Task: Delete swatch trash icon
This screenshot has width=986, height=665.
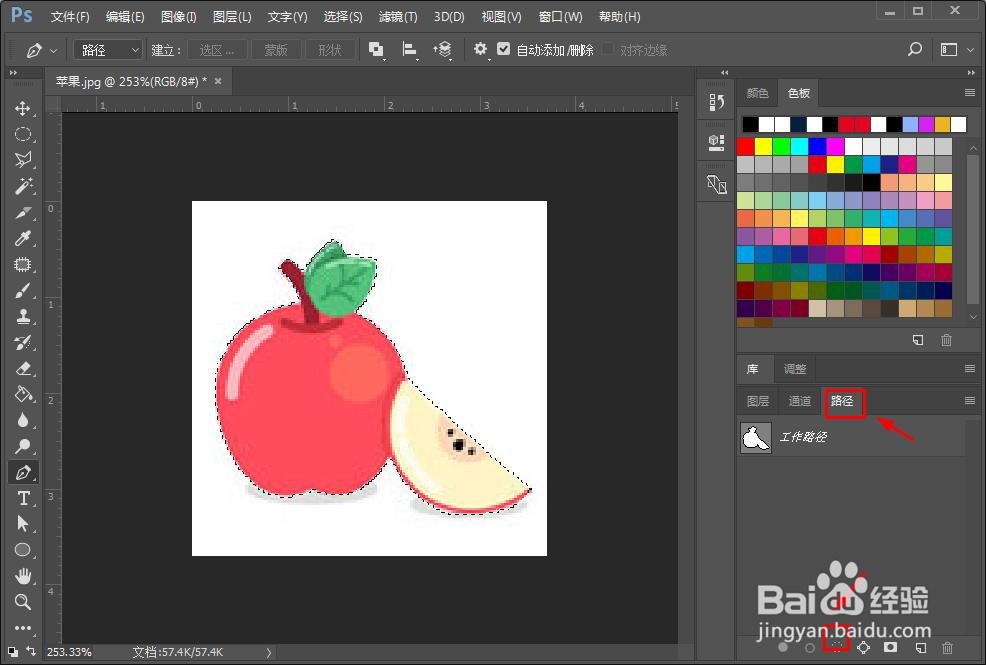Action: (946, 340)
